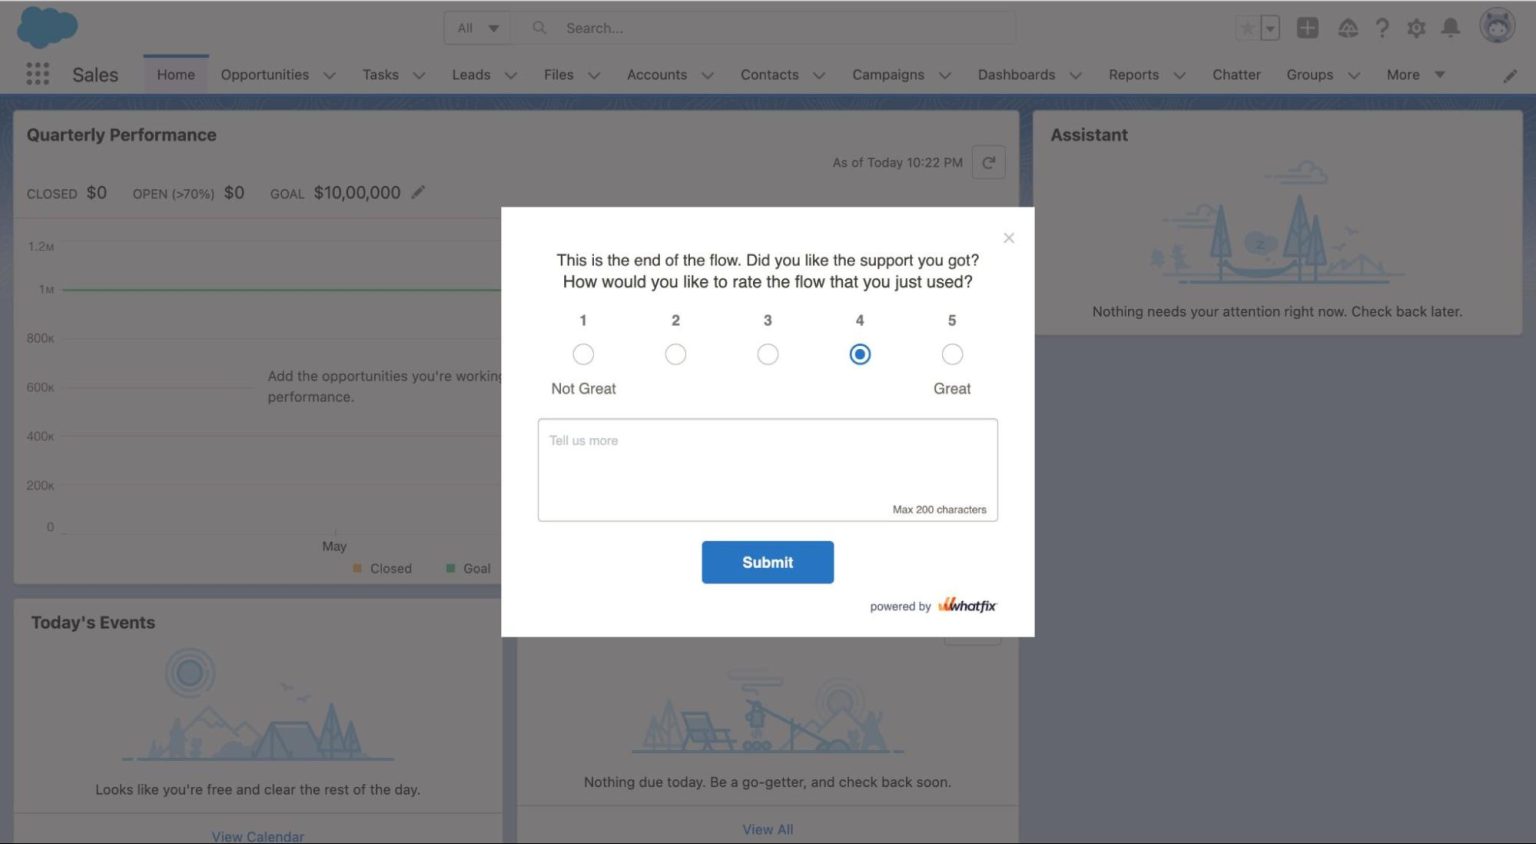Pick the rating 5 Great option
Viewport: 1536px width, 844px height.
pyautogui.click(x=951, y=353)
